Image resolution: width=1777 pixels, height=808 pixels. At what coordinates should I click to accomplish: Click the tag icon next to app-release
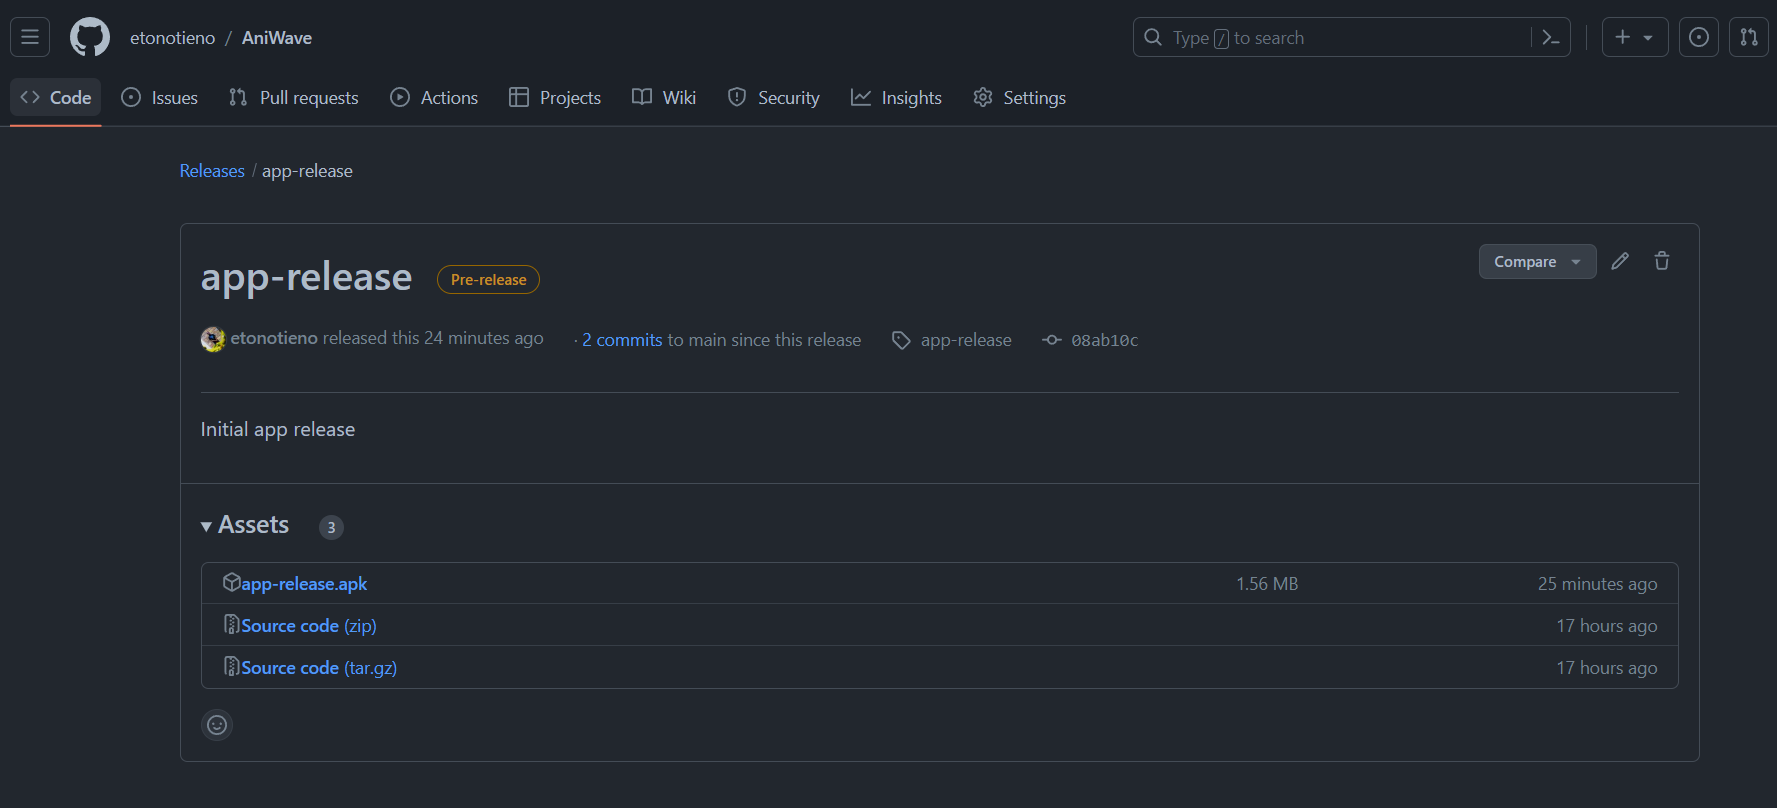901,340
